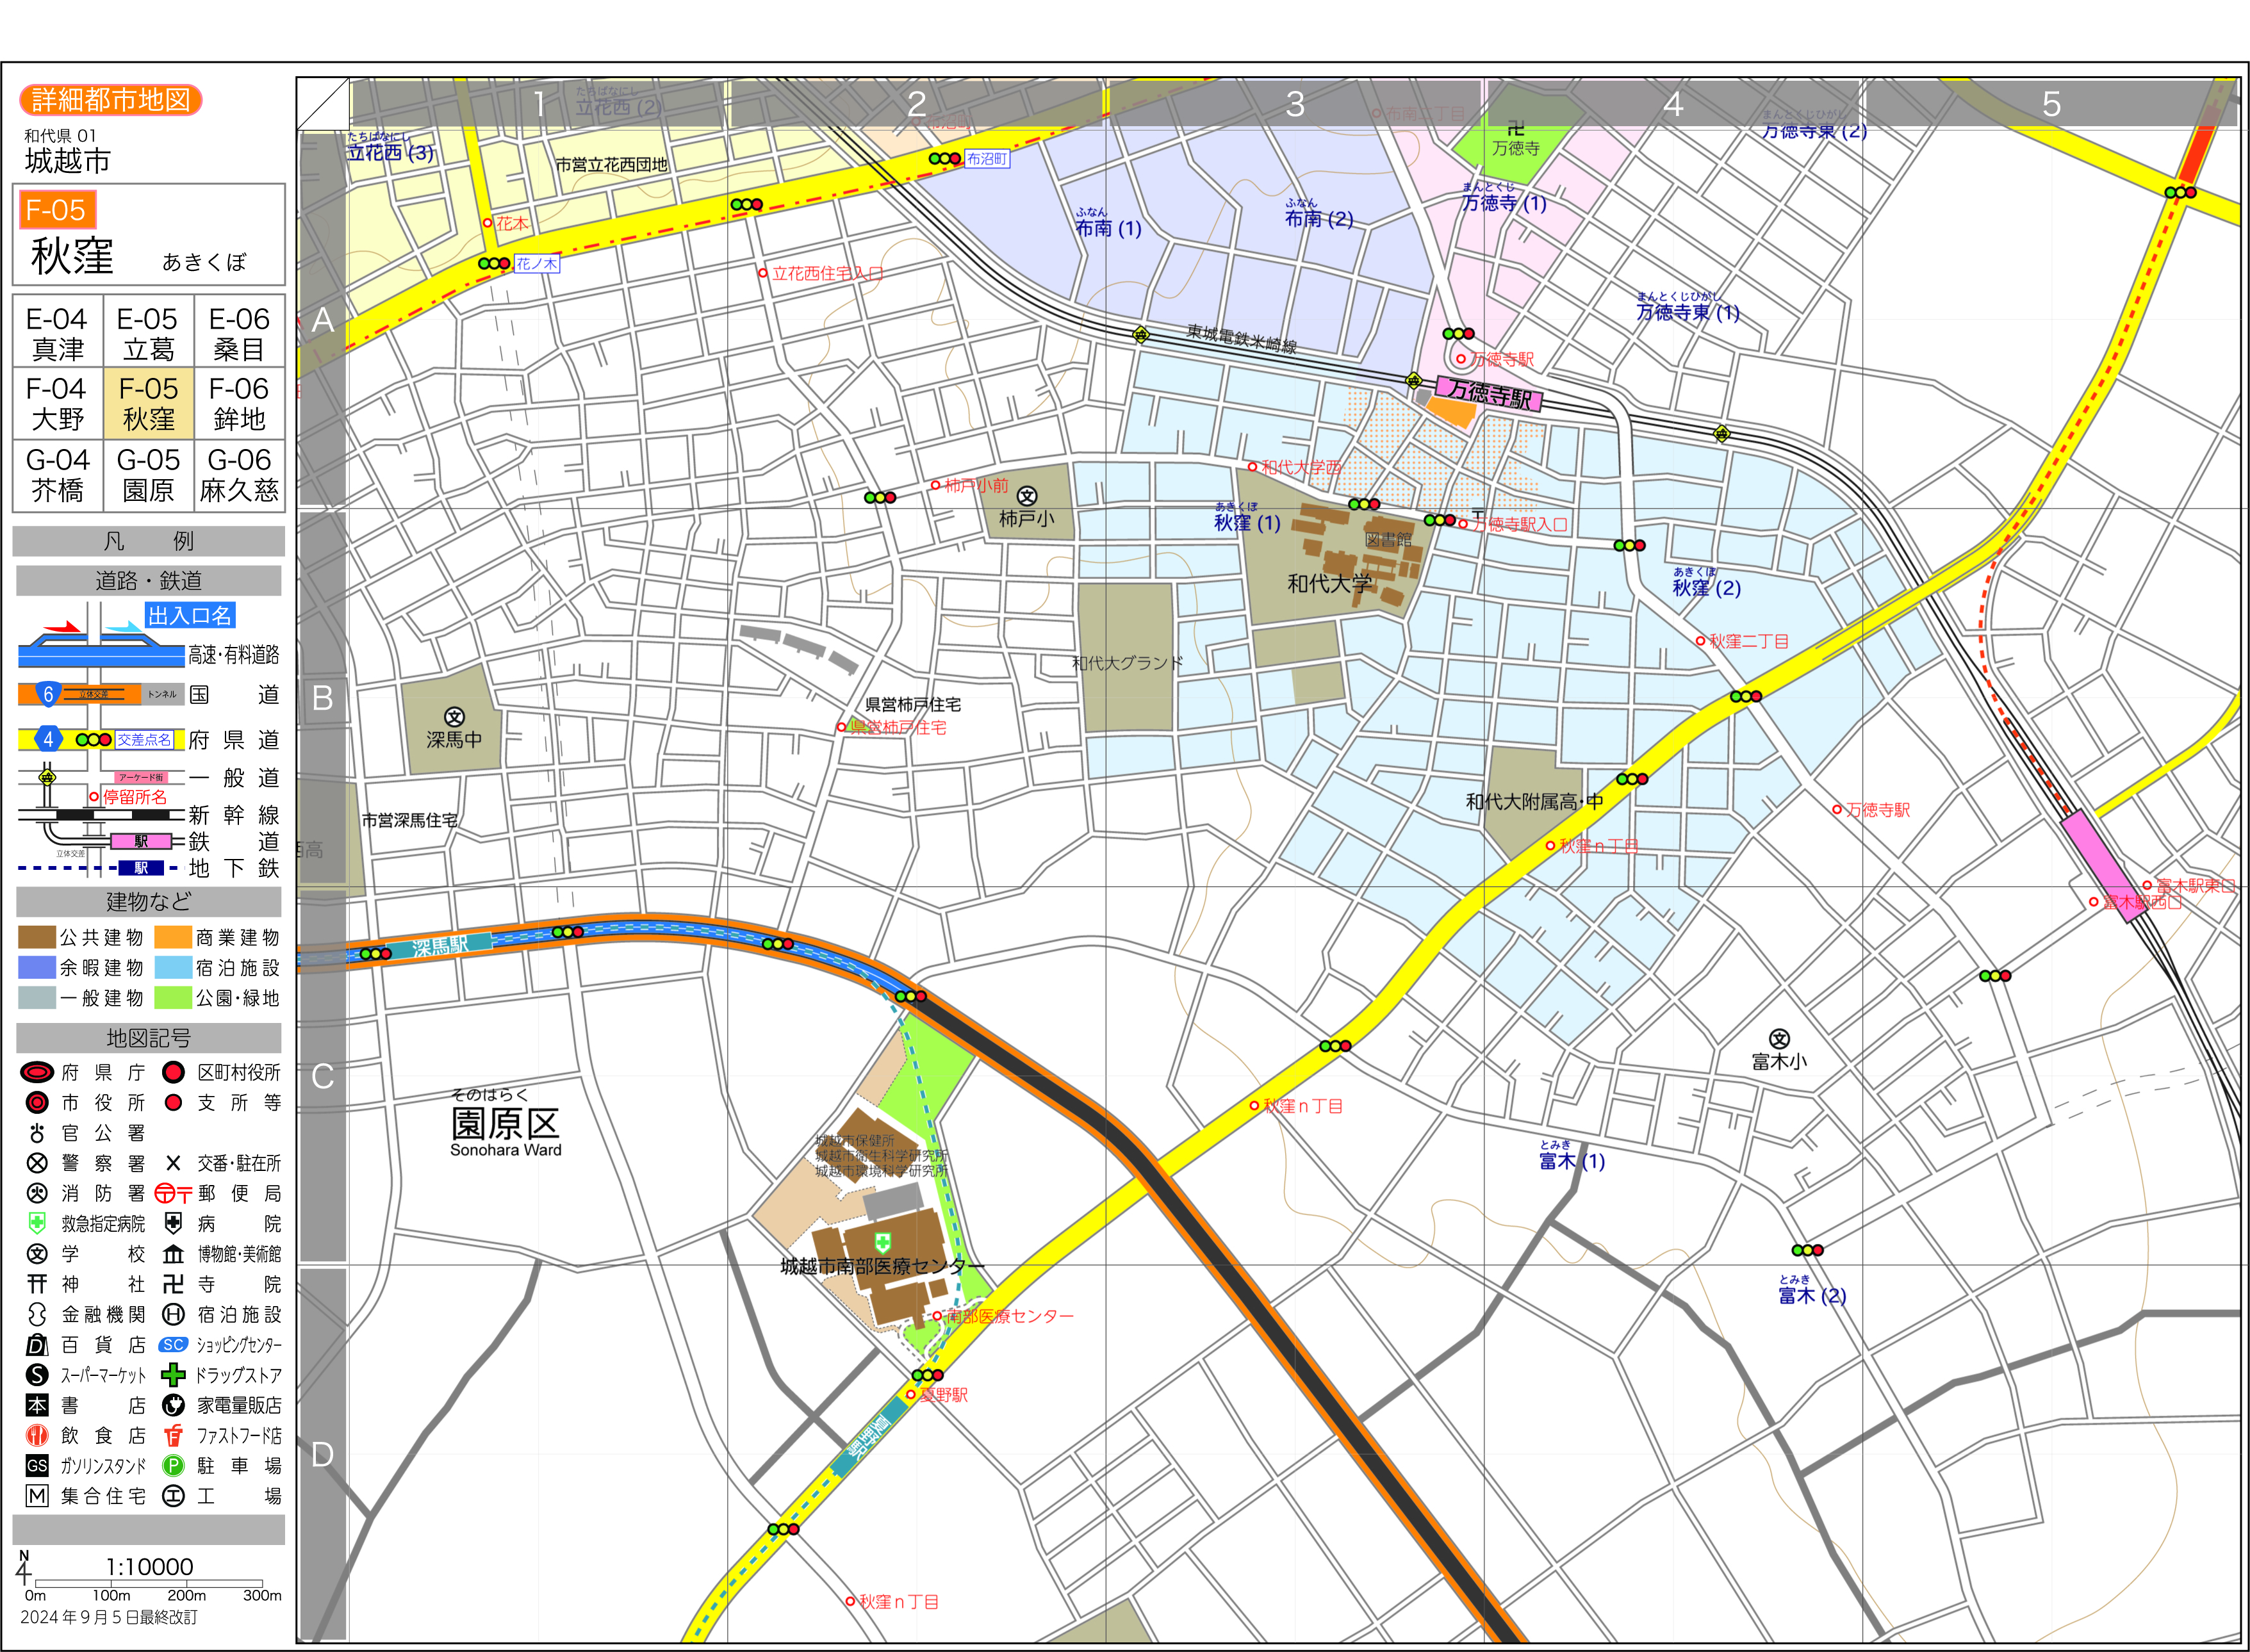The image size is (2250, 1652).
Task: Click the GS gas station legend symbol
Action: click(x=37, y=1466)
